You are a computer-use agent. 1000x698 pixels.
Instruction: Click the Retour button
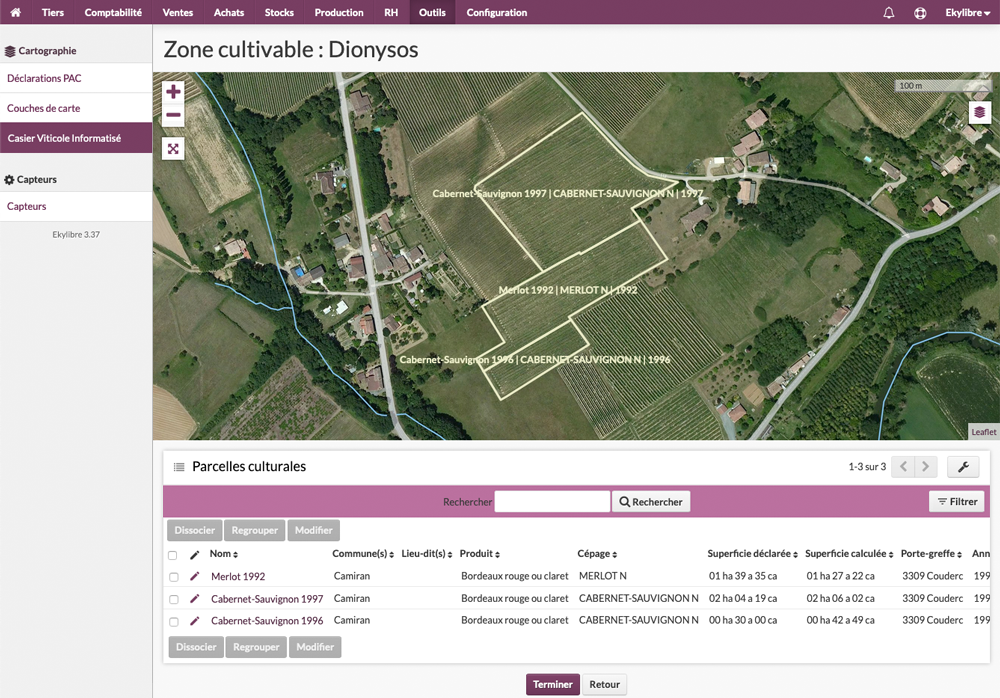pos(604,685)
